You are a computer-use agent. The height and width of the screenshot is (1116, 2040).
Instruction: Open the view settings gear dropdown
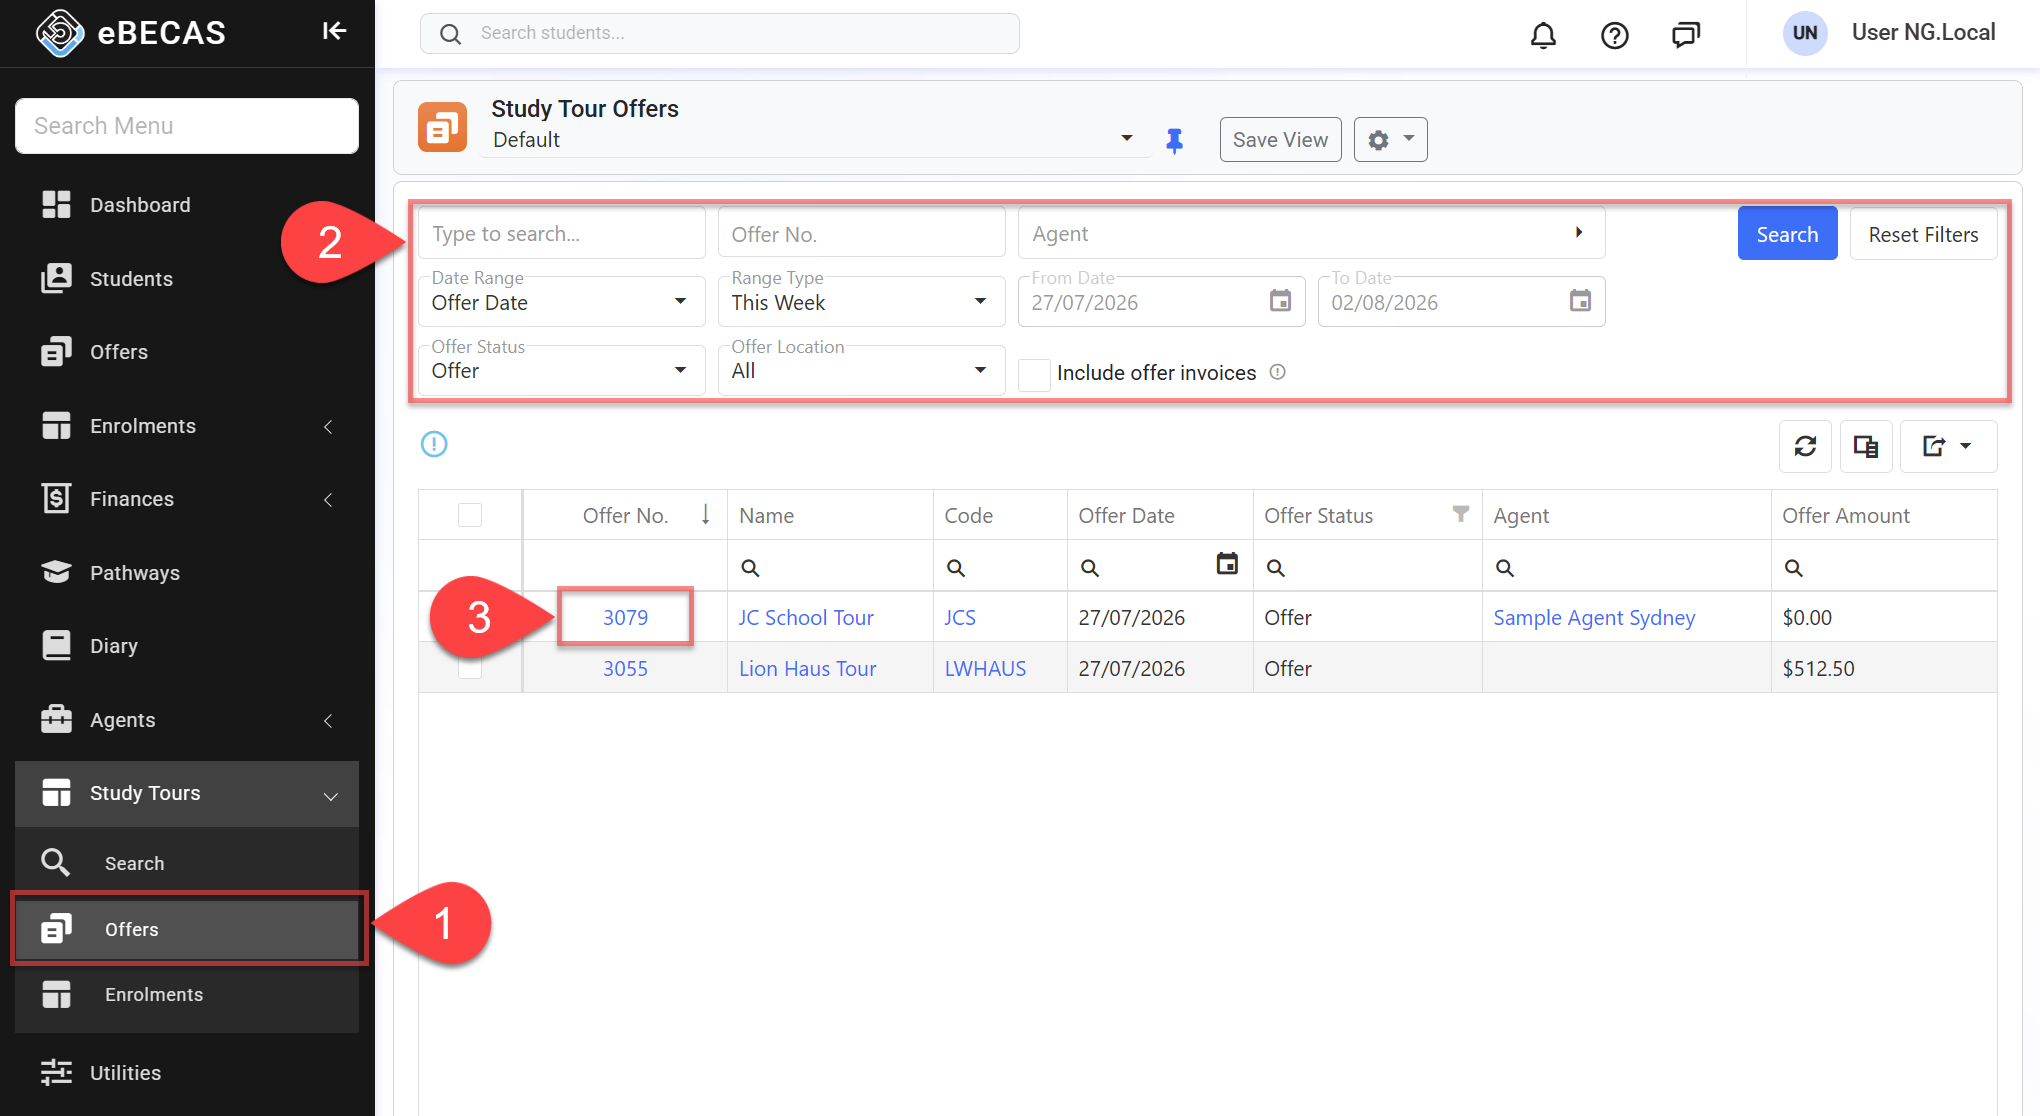(1390, 140)
